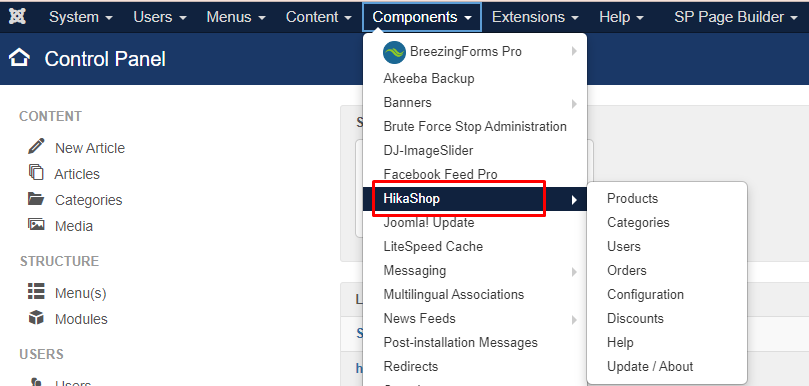Expand the News Feeds submenu arrow
The width and height of the screenshot is (809, 386).
(x=574, y=320)
